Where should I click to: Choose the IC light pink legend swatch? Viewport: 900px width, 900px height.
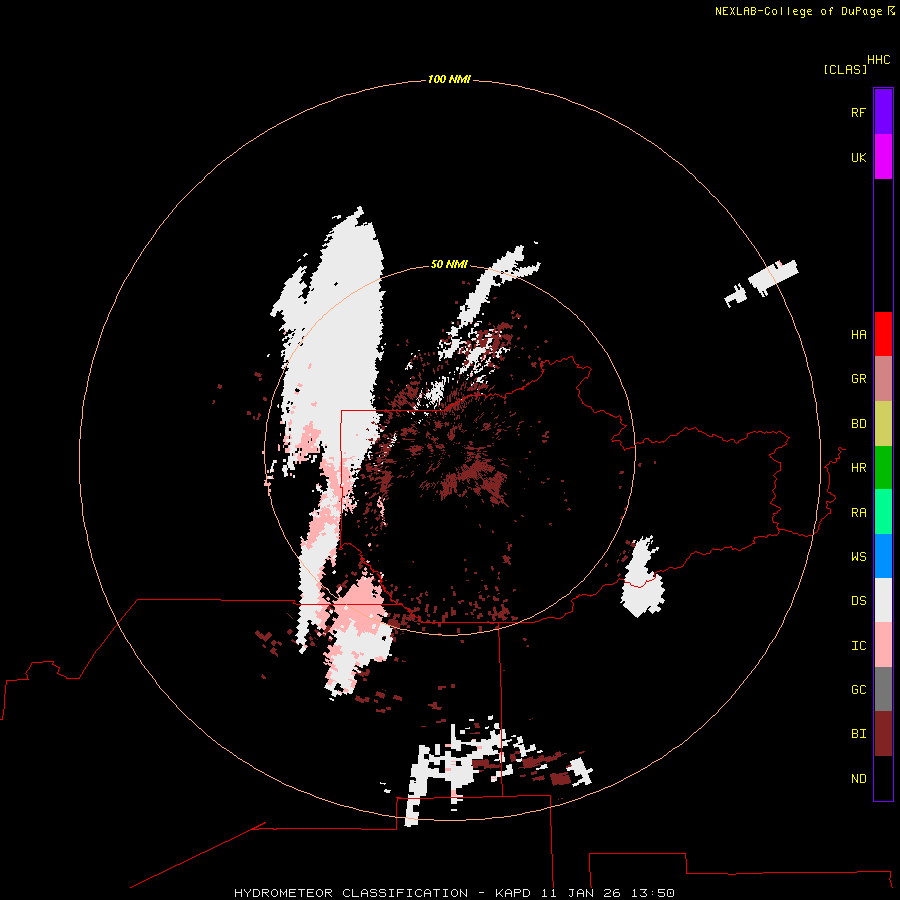(x=883, y=645)
